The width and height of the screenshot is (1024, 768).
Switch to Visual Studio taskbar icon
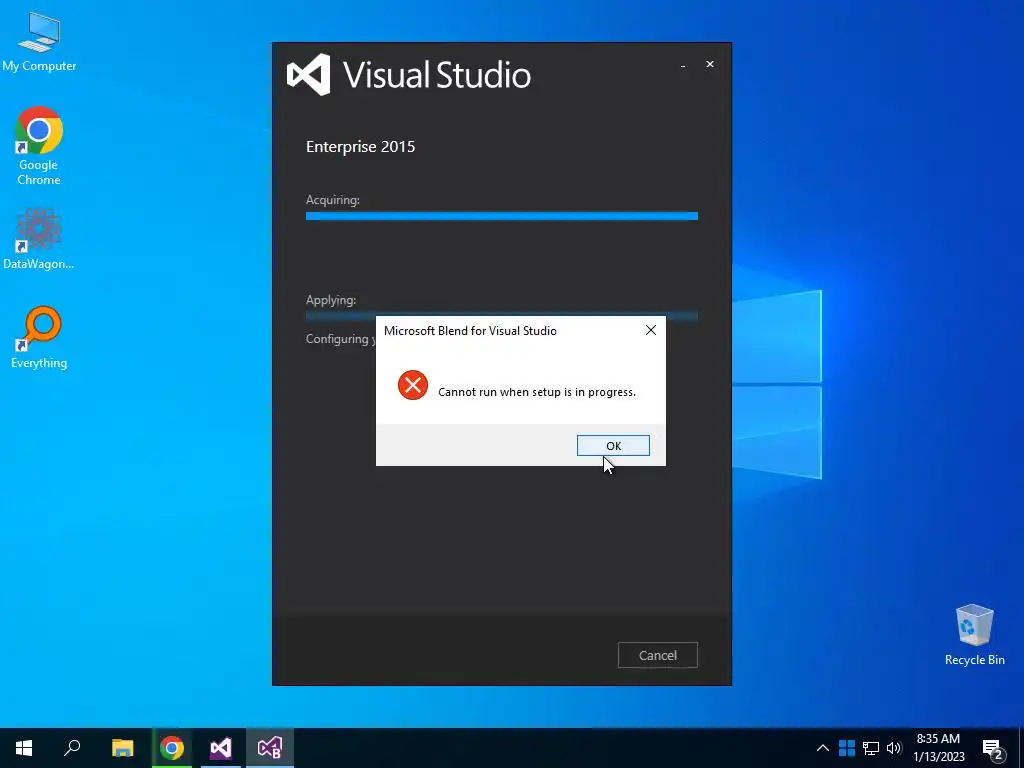221,748
